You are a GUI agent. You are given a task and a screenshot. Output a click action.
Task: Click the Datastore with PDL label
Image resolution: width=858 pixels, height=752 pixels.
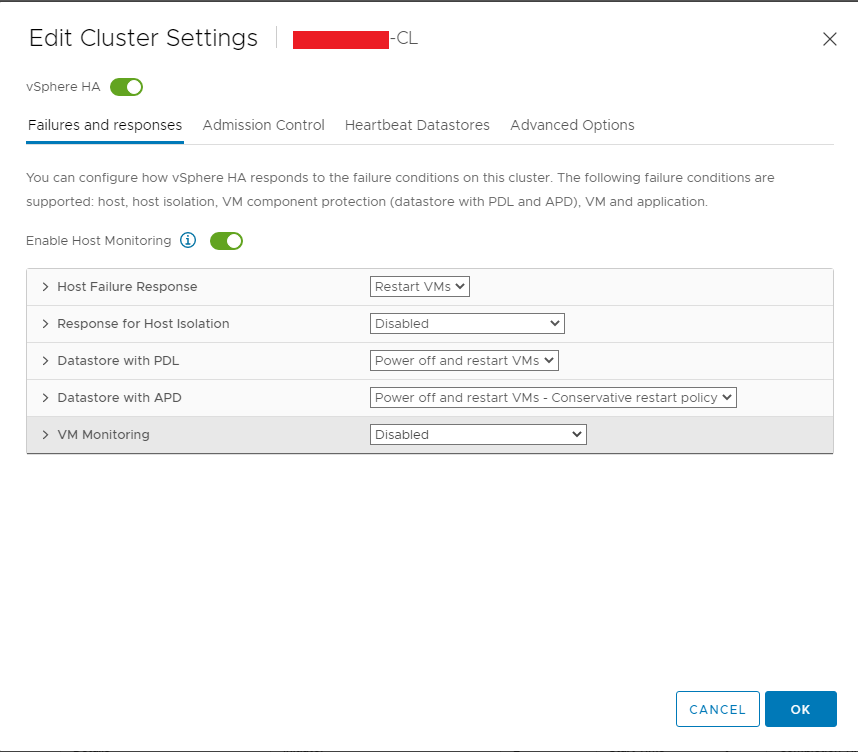pos(118,361)
